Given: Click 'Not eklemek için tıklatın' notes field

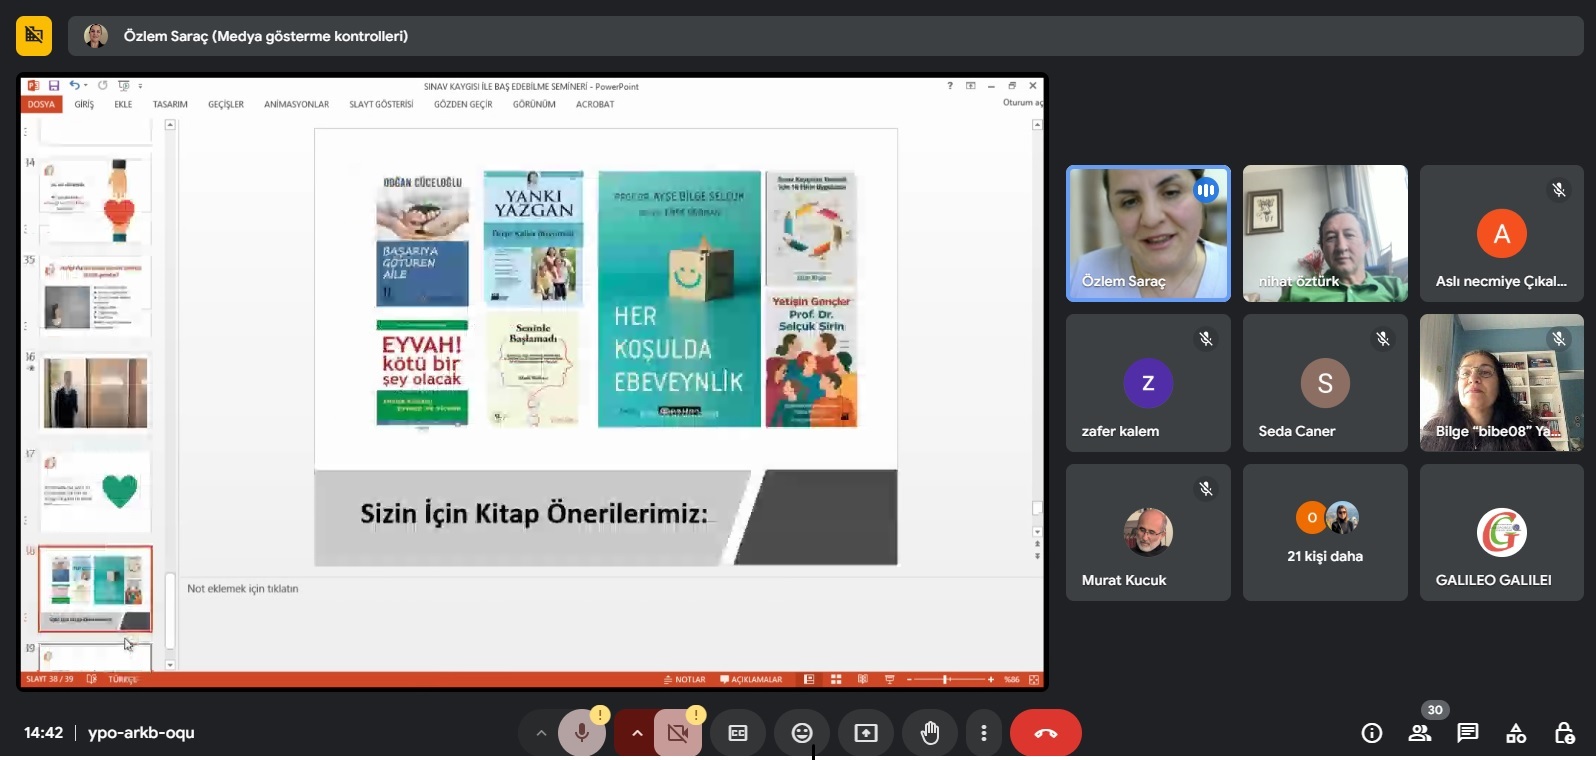Looking at the screenshot, I should point(243,589).
